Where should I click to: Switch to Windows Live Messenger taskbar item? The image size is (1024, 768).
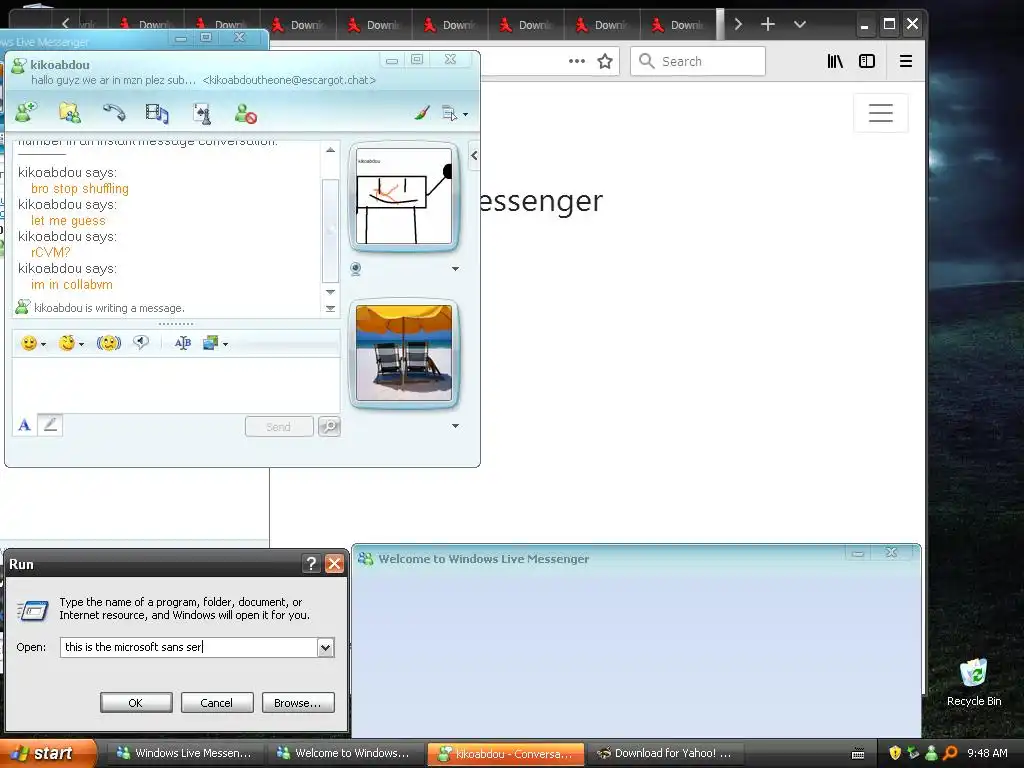[x=184, y=753]
